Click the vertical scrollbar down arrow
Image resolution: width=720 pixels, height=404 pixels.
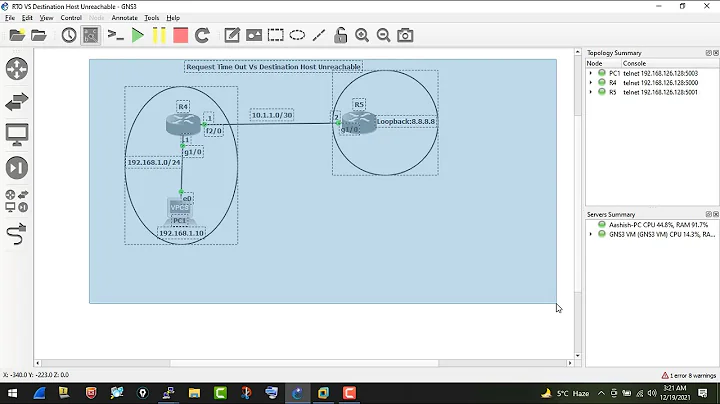point(578,356)
